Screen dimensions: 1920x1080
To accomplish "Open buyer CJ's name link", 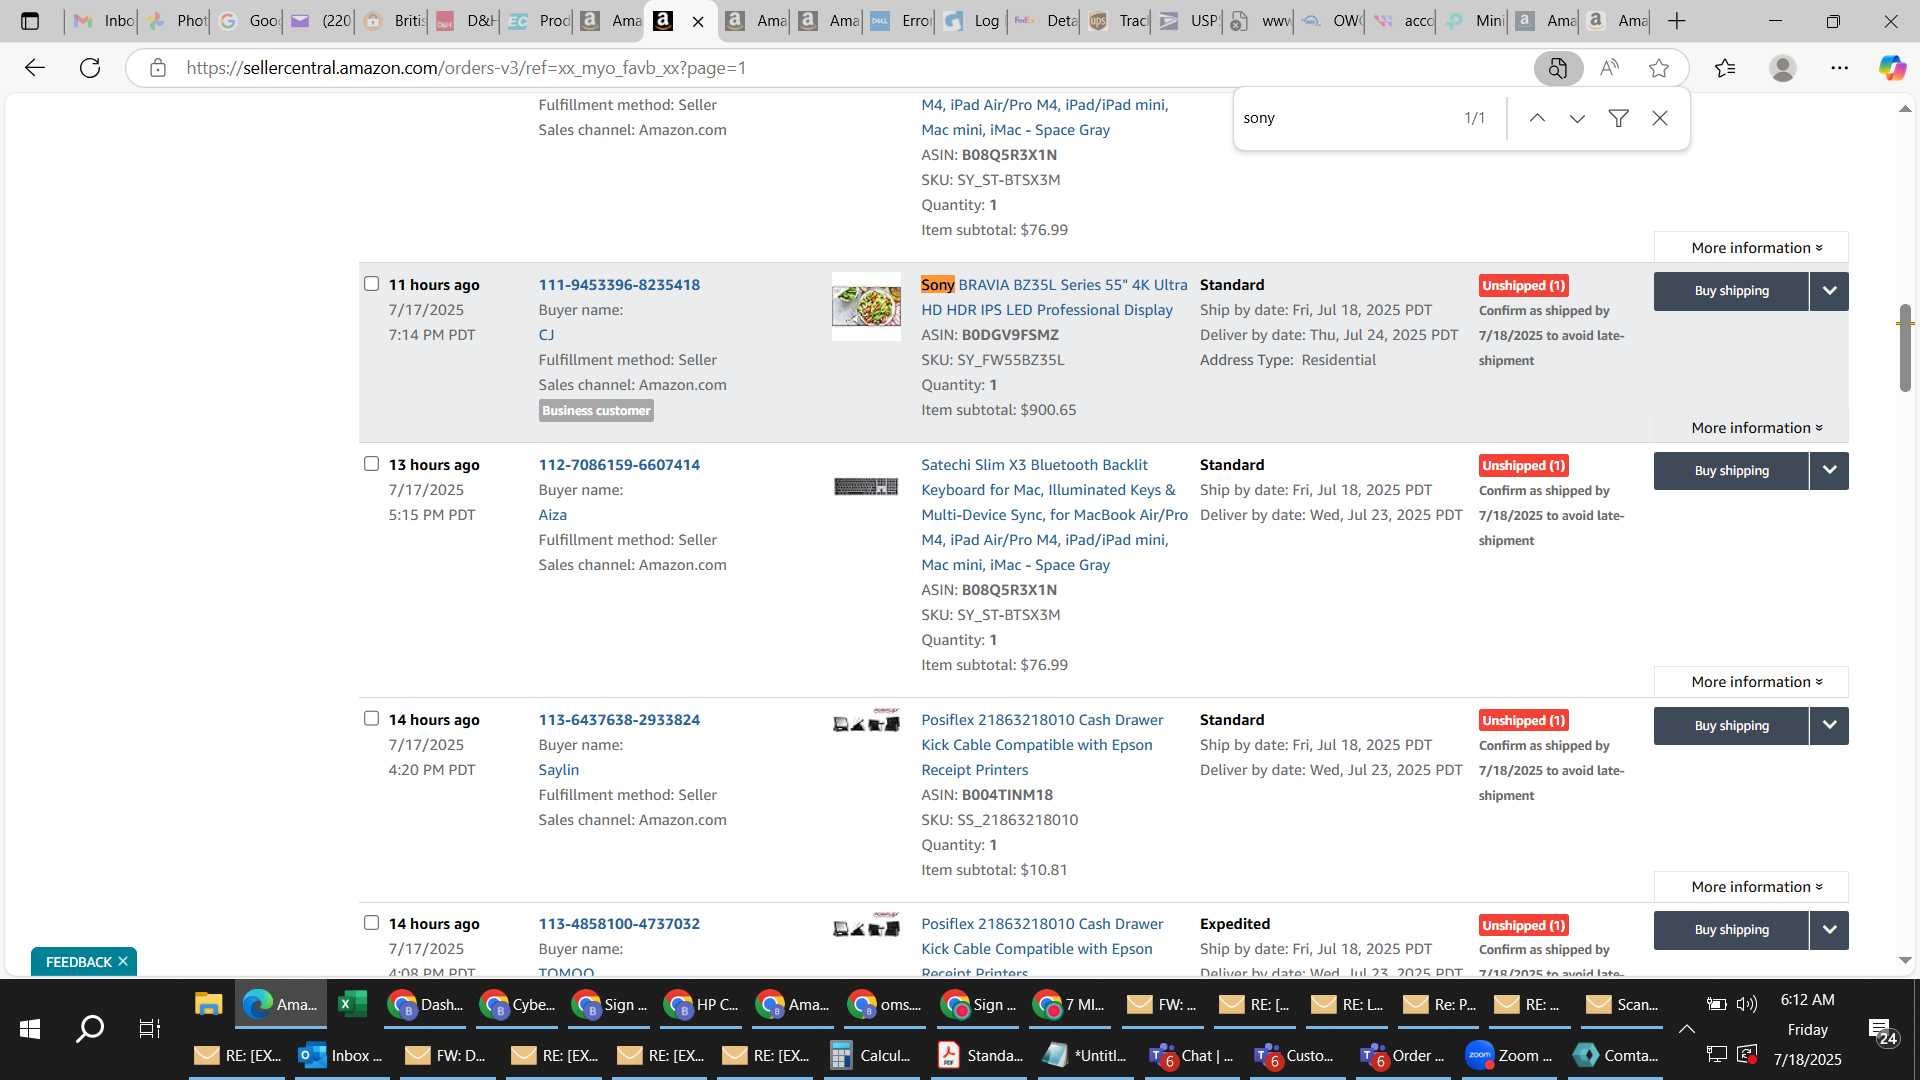I will (x=546, y=335).
